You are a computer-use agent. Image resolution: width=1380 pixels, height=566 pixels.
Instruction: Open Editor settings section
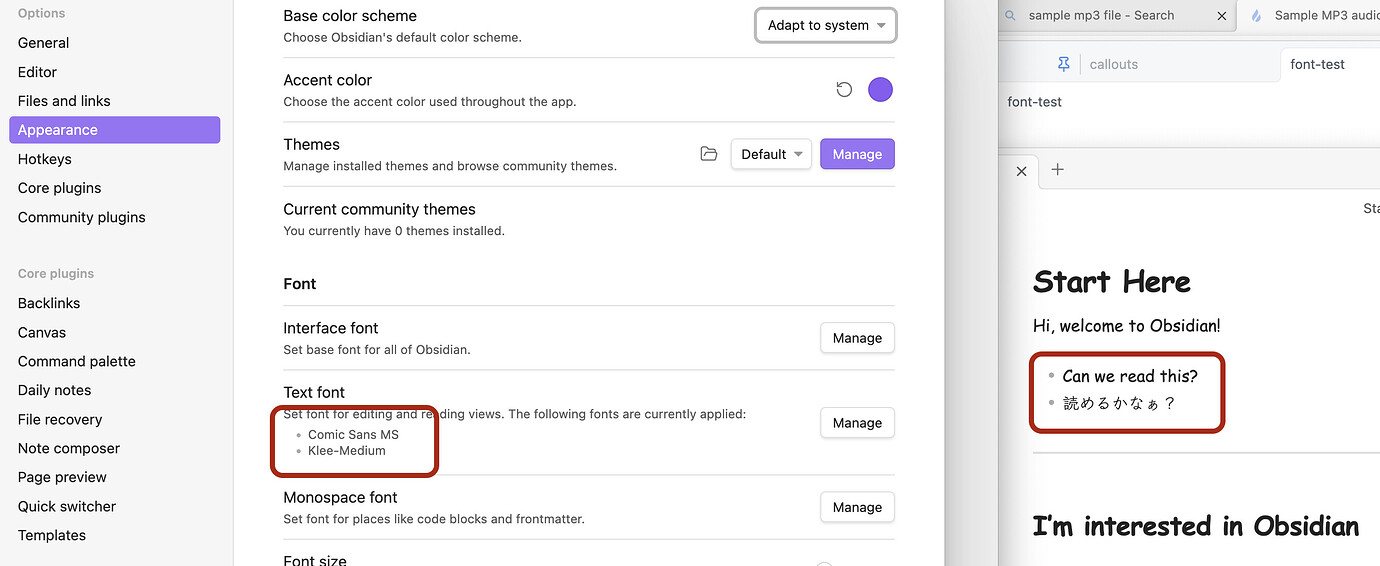(x=114, y=72)
